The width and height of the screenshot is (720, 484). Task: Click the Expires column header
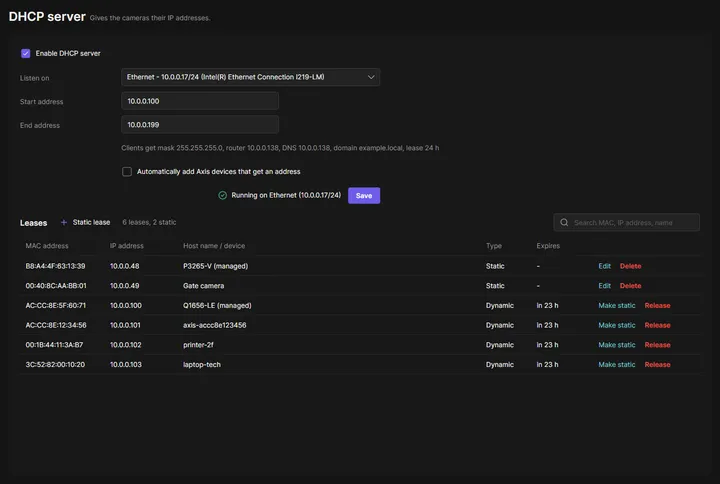point(548,246)
